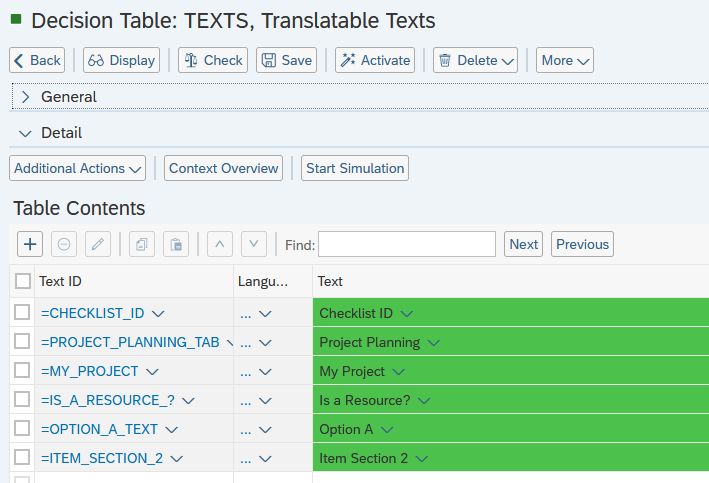The height and width of the screenshot is (483, 709).
Task: Collapse the Detail section
Action: coord(26,133)
